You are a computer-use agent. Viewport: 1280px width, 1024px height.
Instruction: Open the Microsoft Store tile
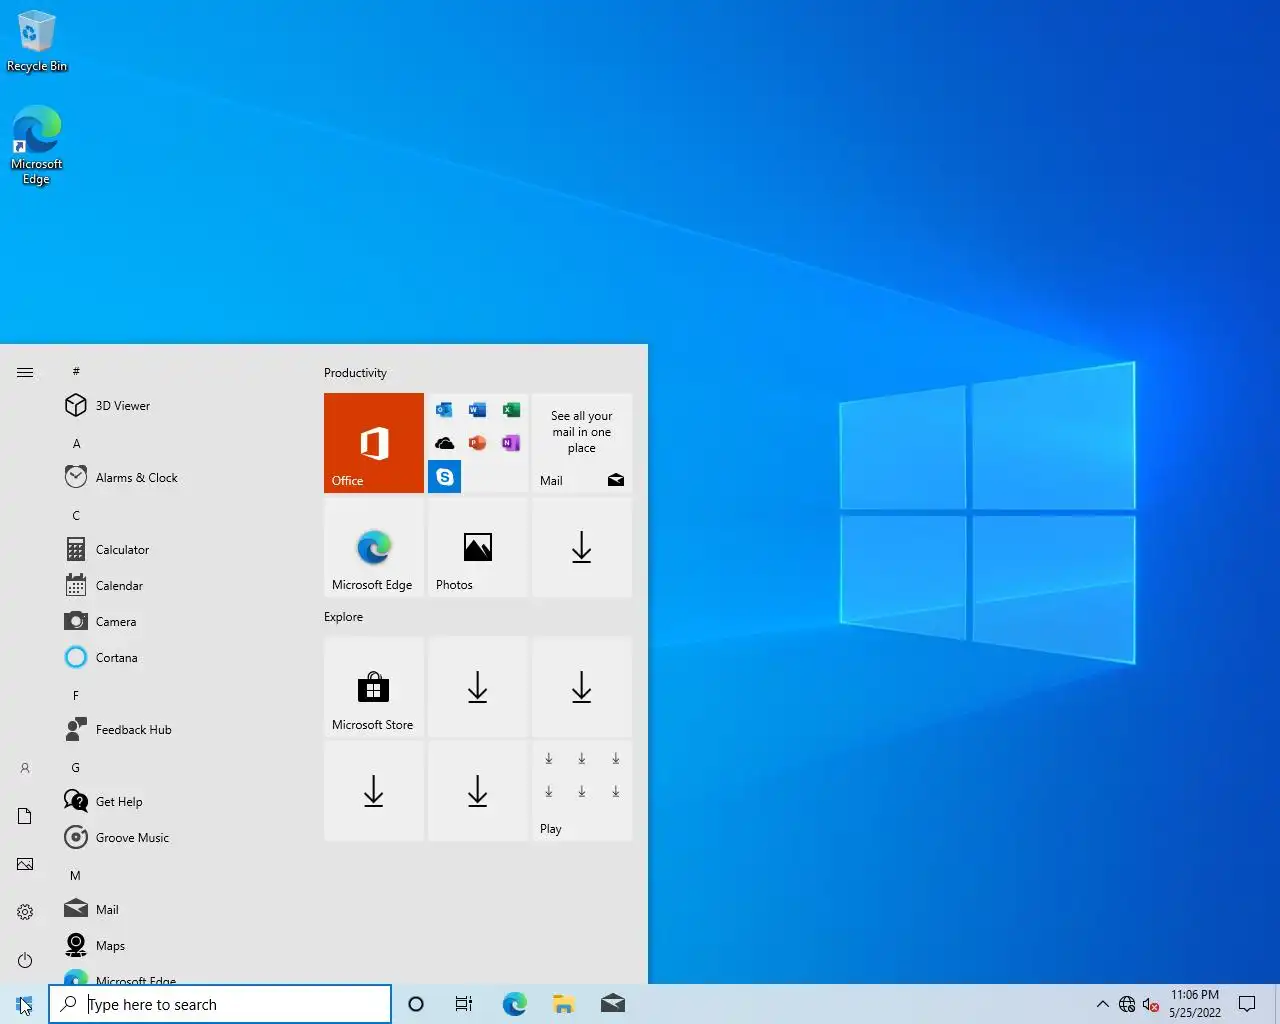pos(374,687)
